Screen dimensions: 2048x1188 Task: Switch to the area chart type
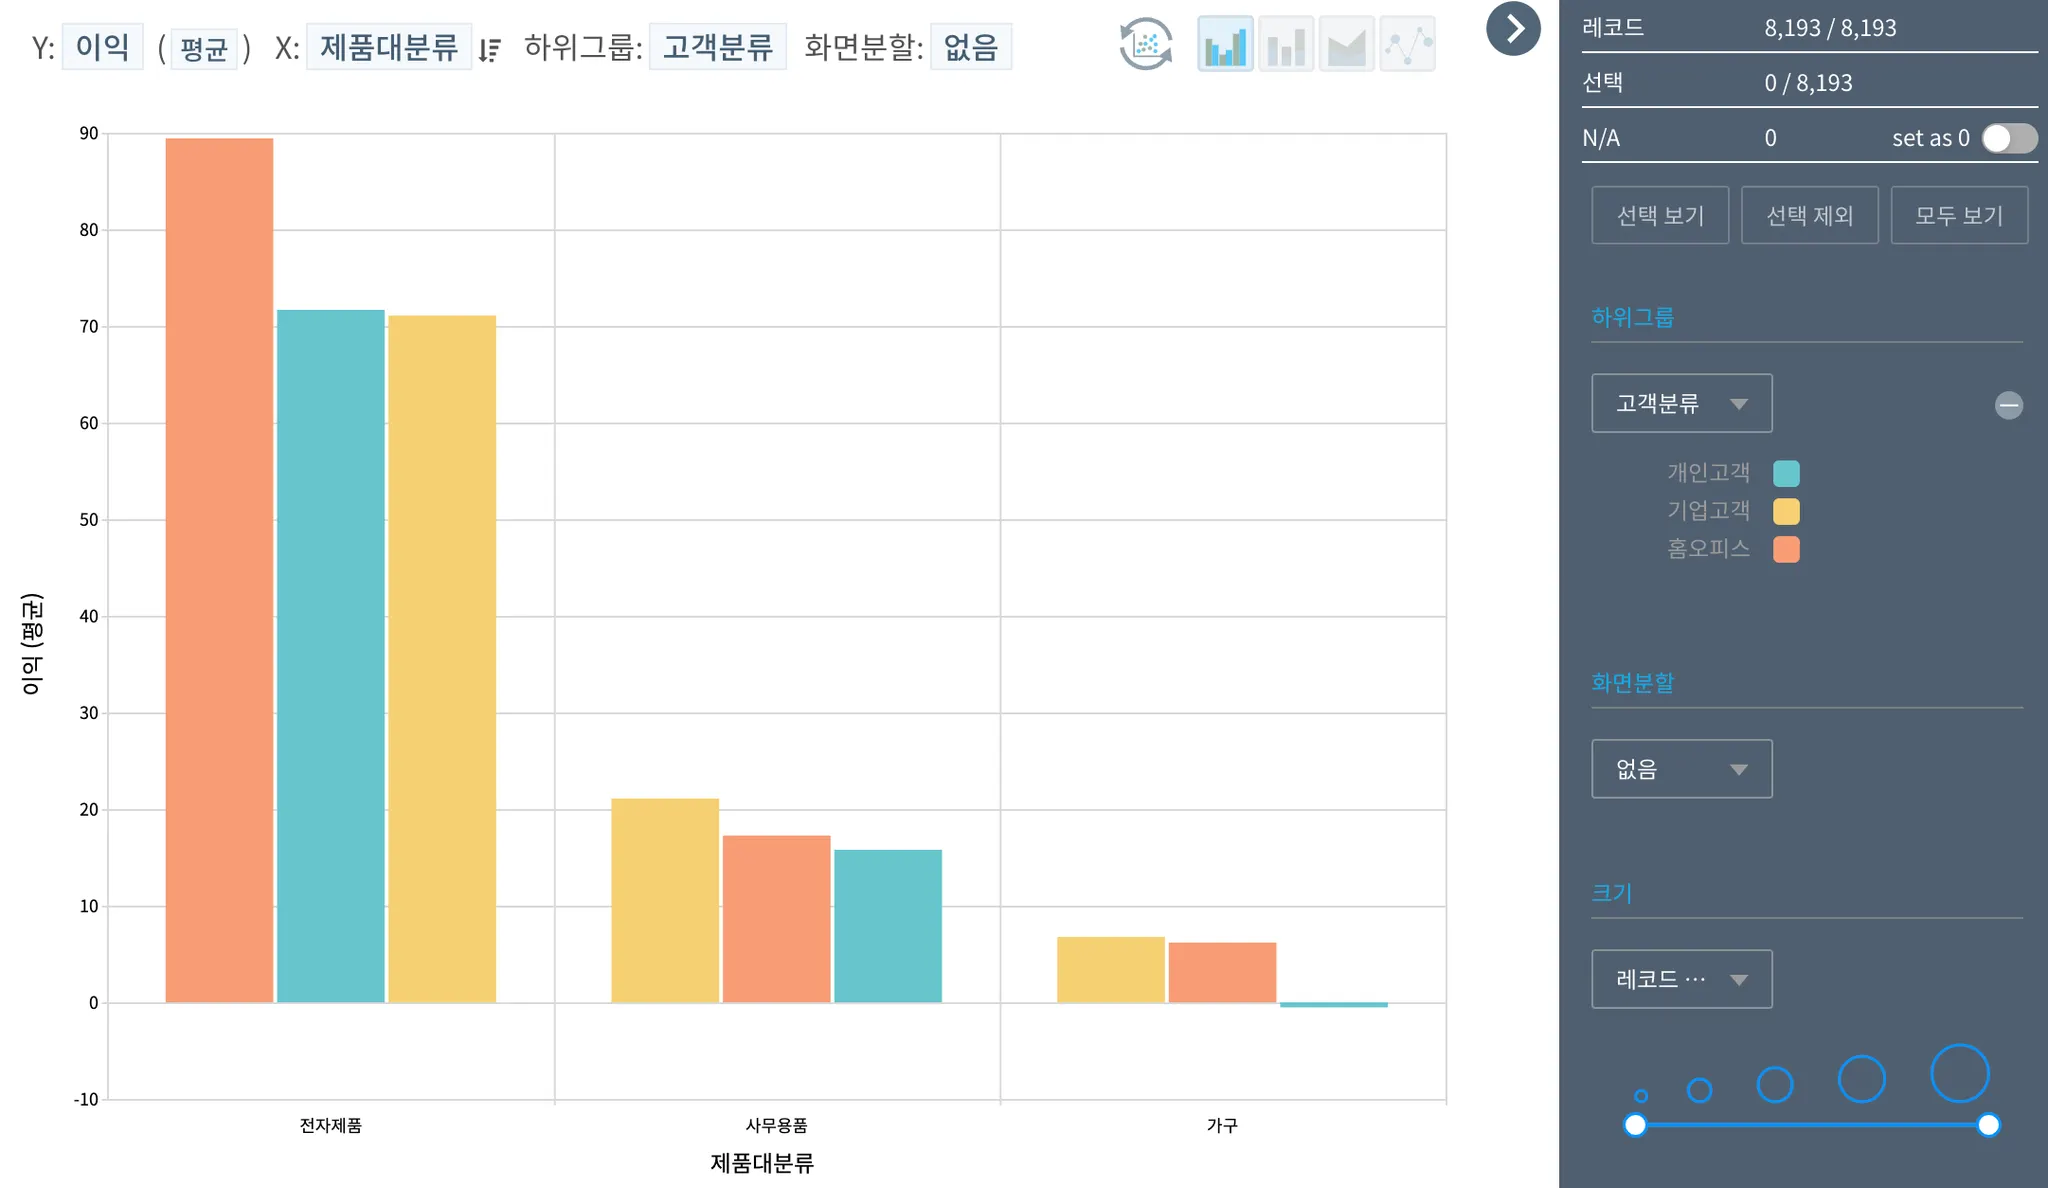click(1346, 45)
